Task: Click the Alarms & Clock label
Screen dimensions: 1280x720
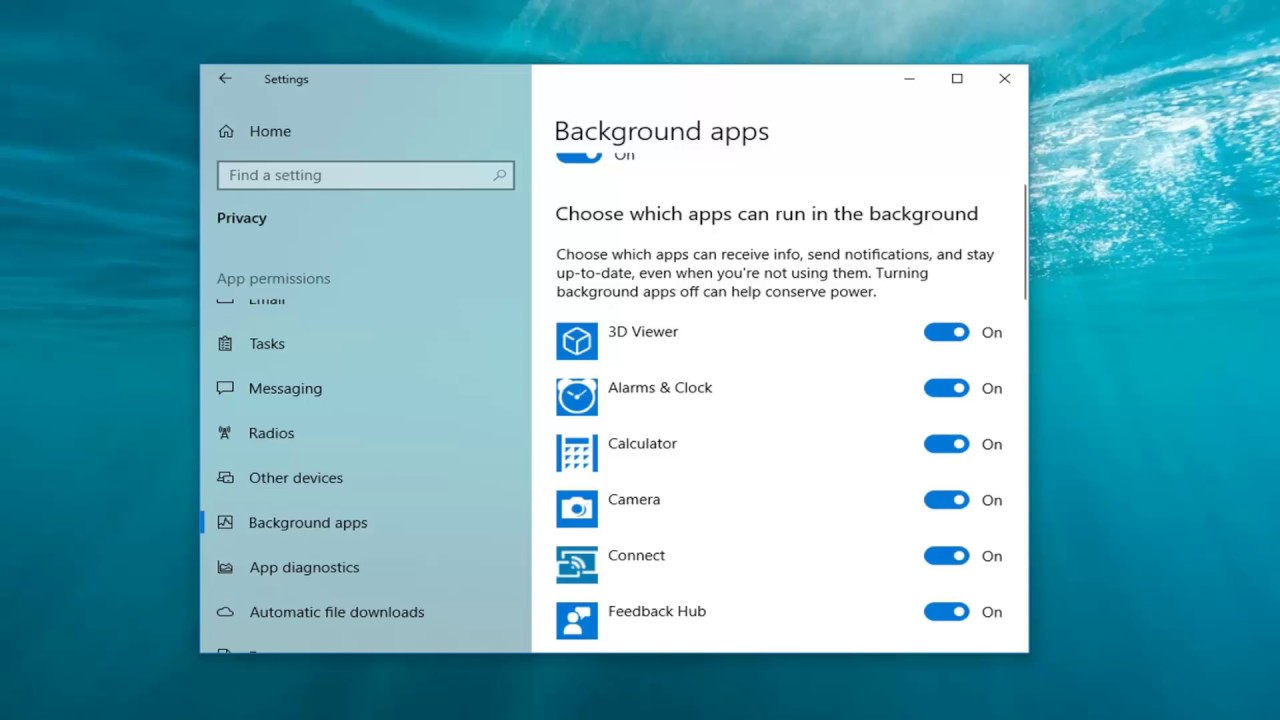Action: click(x=660, y=388)
